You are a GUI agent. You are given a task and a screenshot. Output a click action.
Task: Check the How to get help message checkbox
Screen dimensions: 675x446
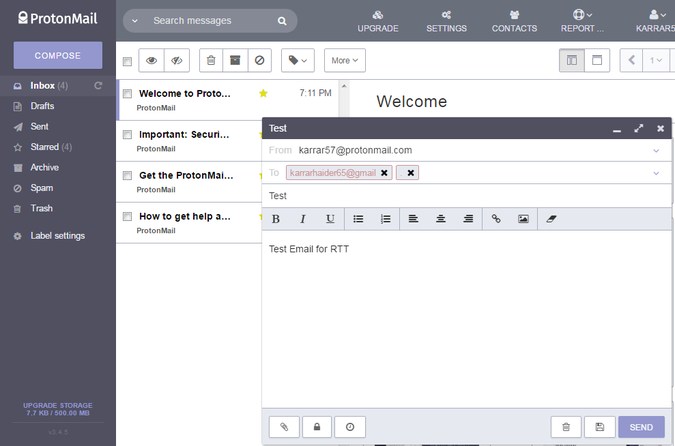(127, 216)
